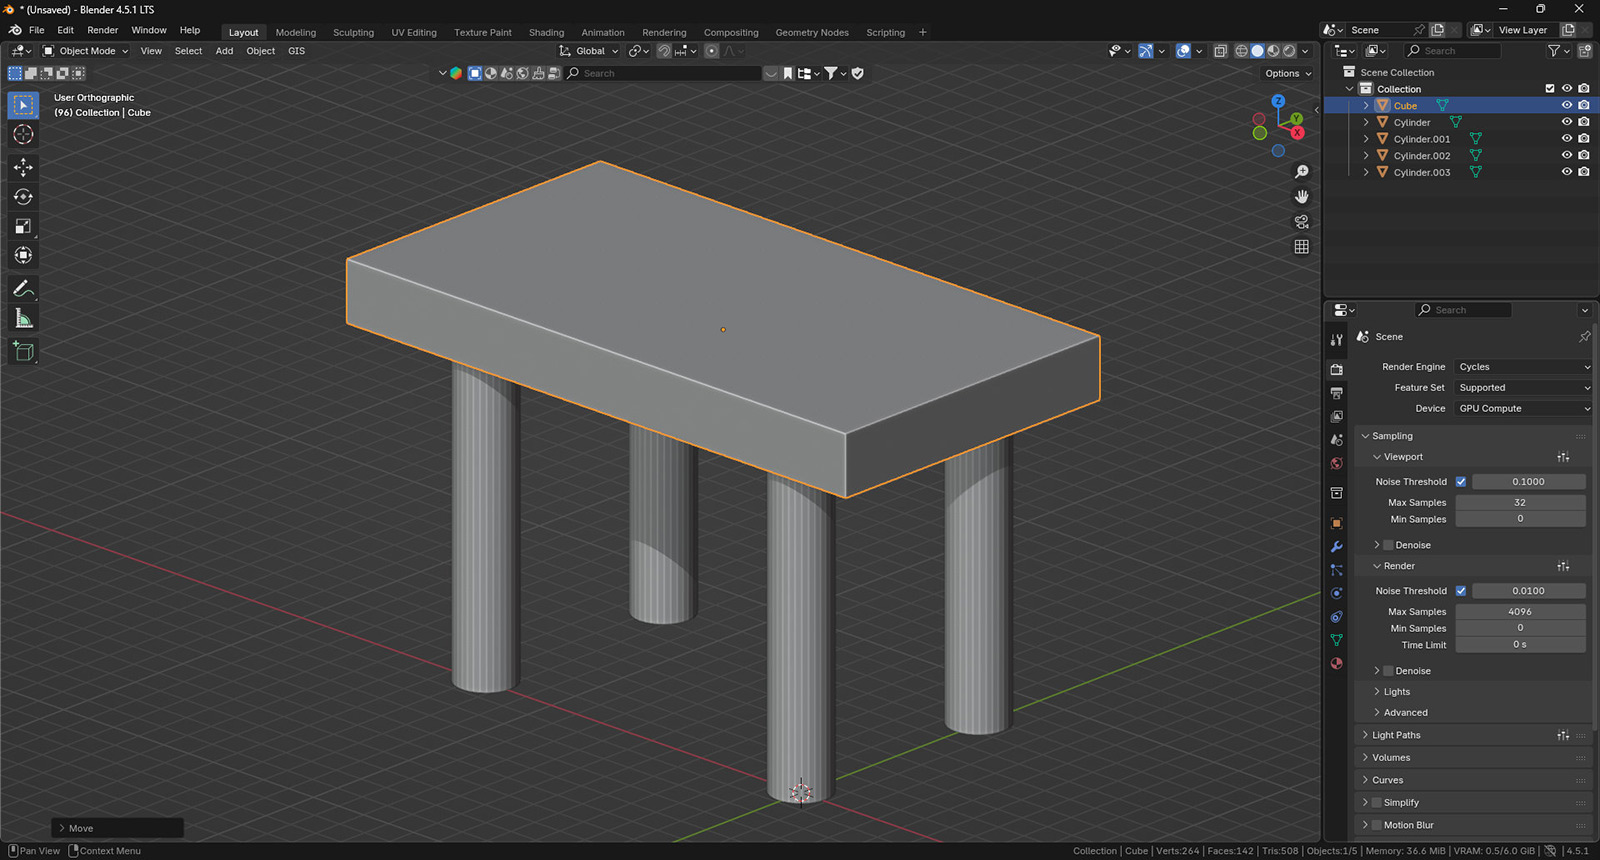Expand the Volumes panel
Image resolution: width=1600 pixels, height=860 pixels.
tap(1473, 758)
